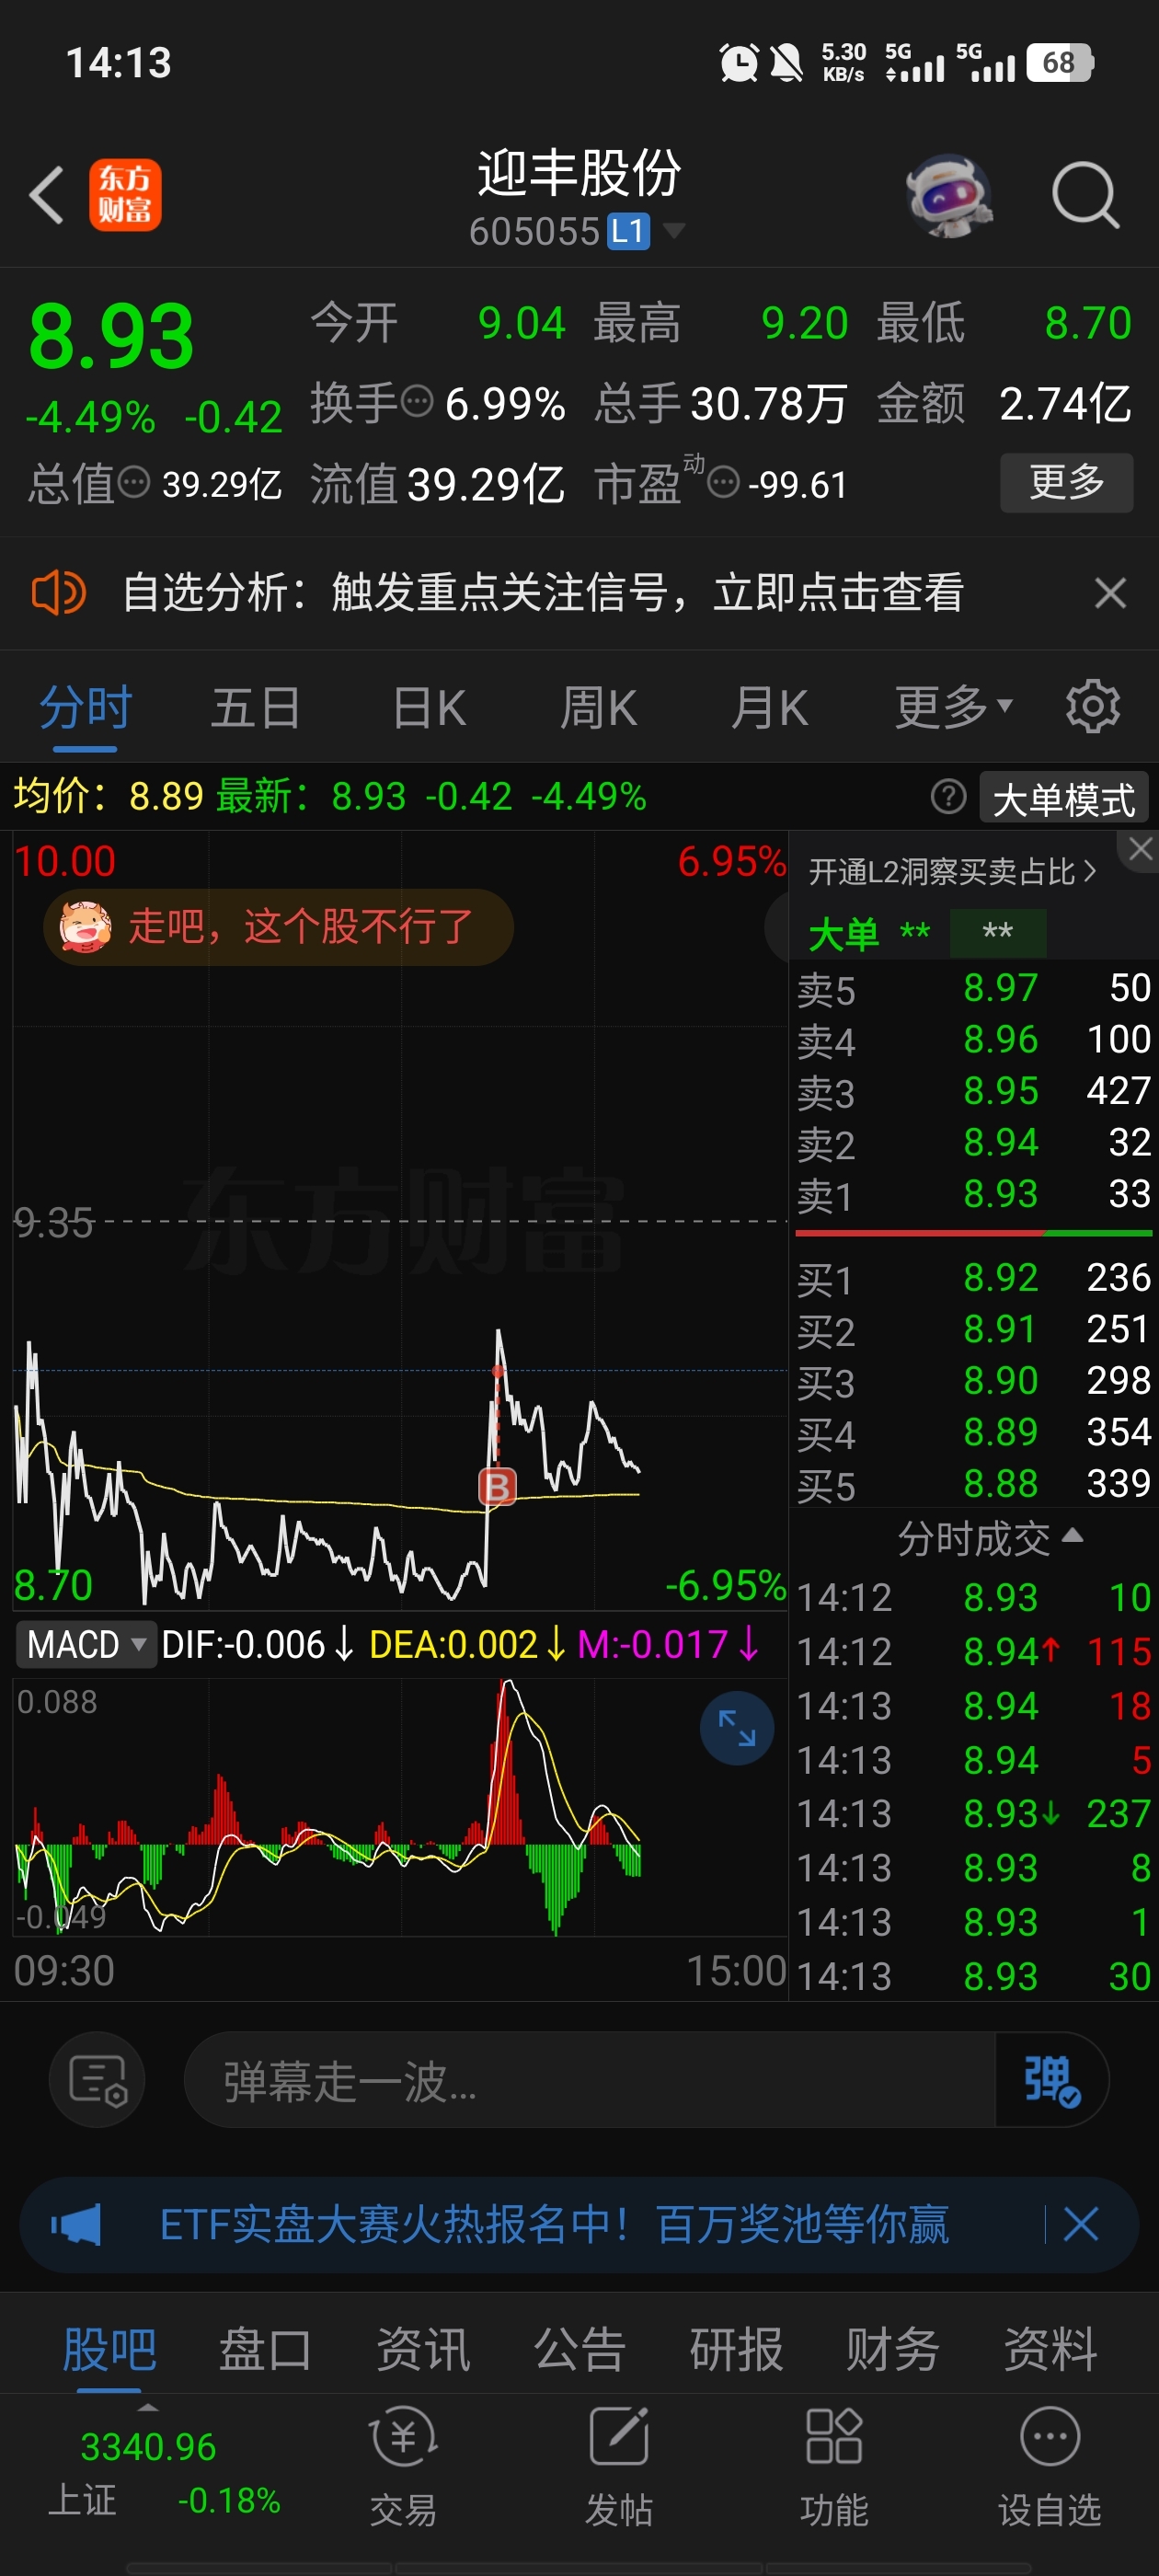Tap the 14:12 trade of 115 lots
The width and height of the screenshot is (1159, 2576).
point(974,1651)
